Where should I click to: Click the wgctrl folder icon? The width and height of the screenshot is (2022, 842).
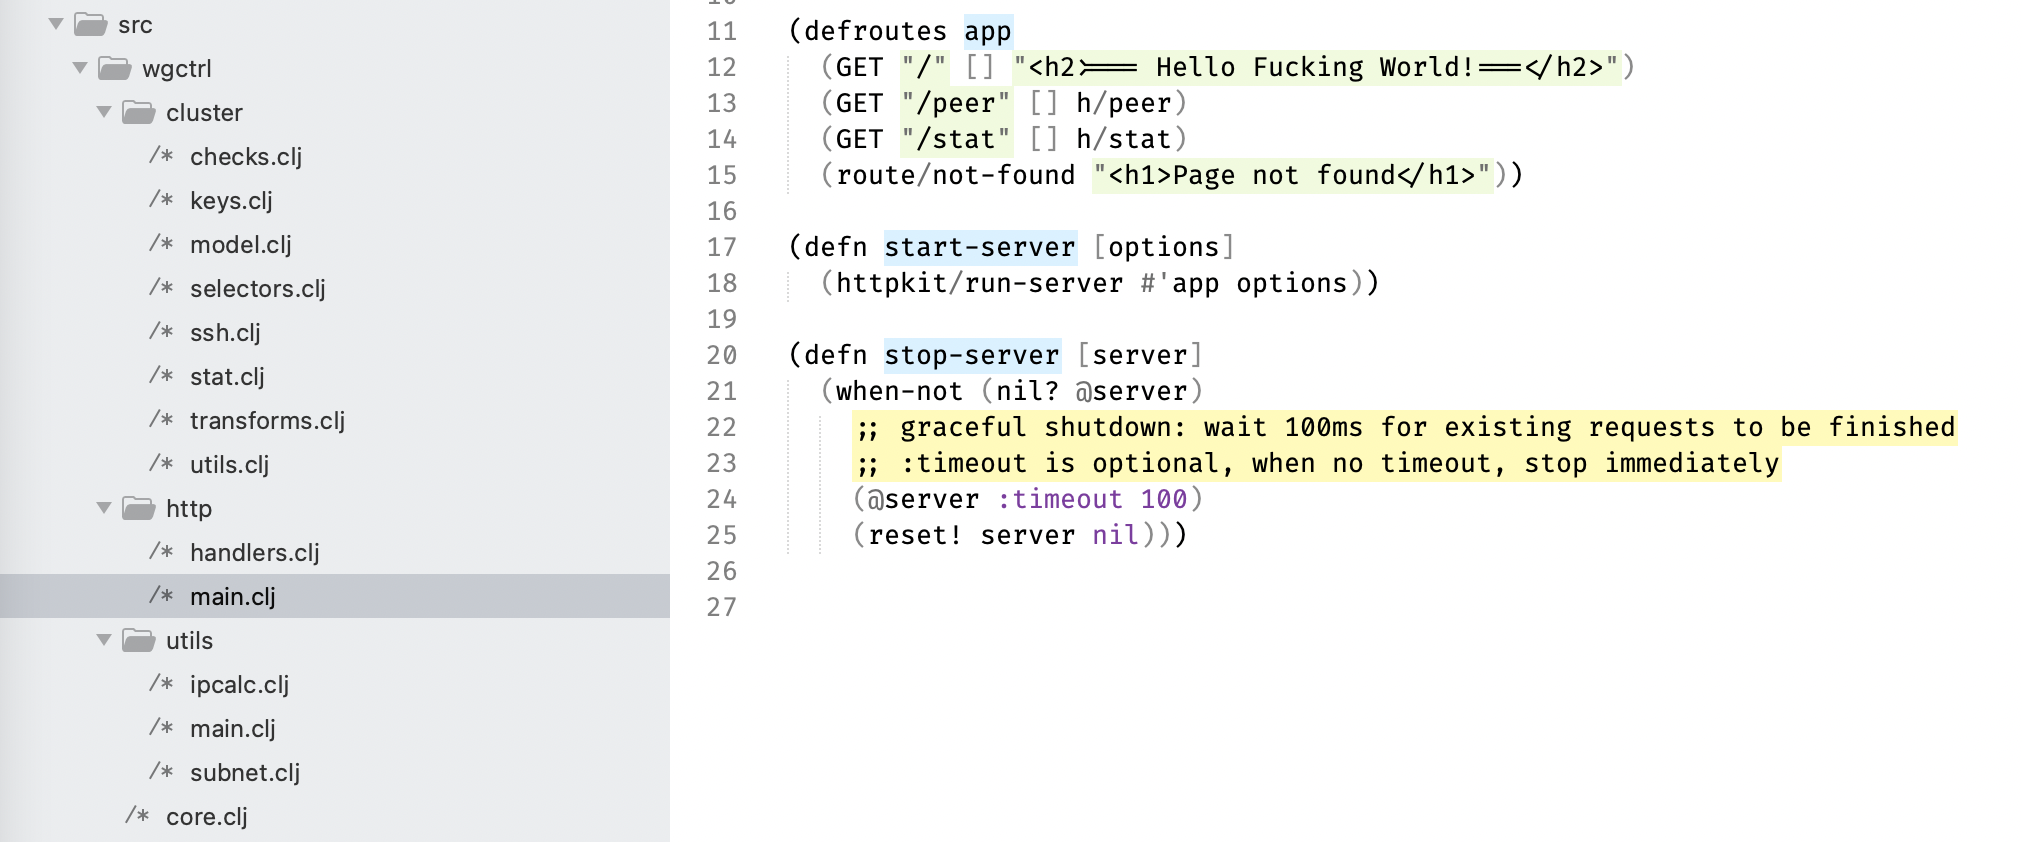click(x=115, y=68)
